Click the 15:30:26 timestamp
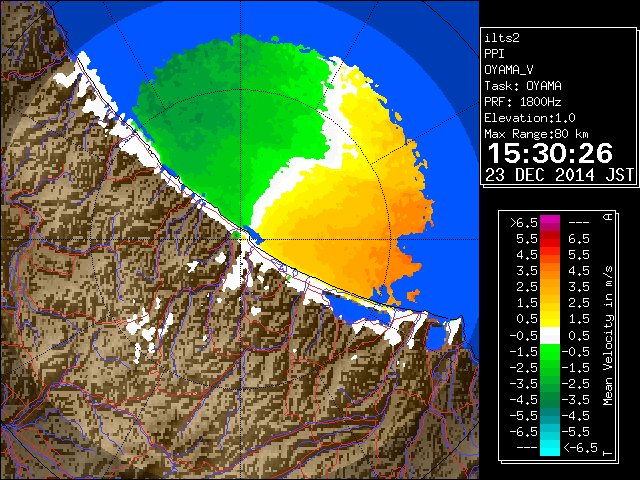The height and width of the screenshot is (480, 640). coord(550,153)
